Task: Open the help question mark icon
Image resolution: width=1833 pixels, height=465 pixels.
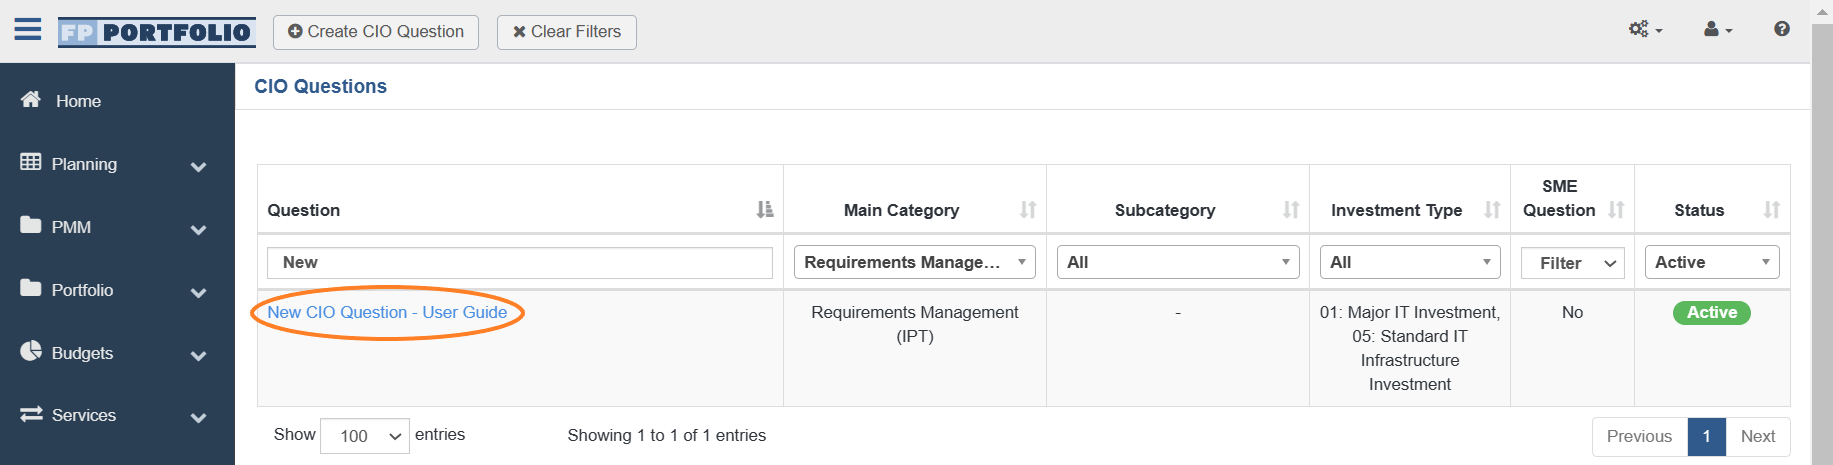Action: pos(1782,29)
